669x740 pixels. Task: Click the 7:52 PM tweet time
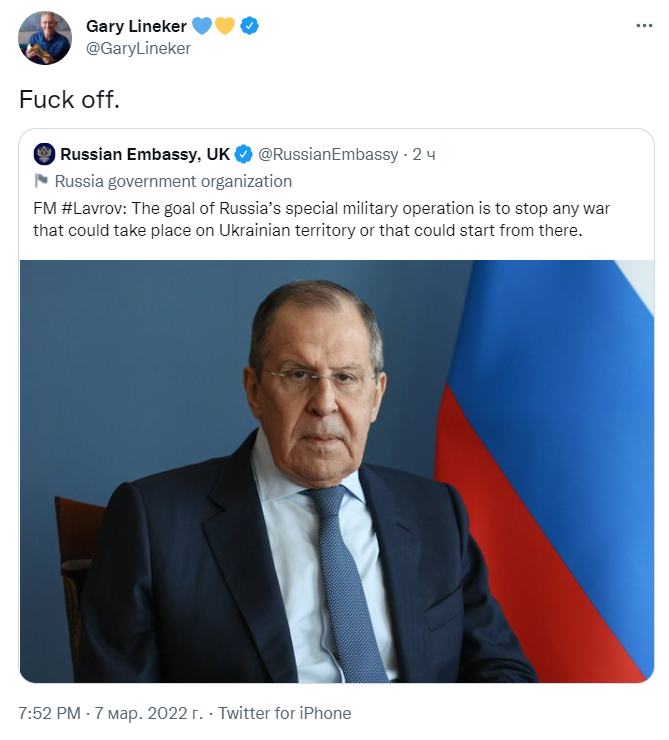tap(50, 713)
